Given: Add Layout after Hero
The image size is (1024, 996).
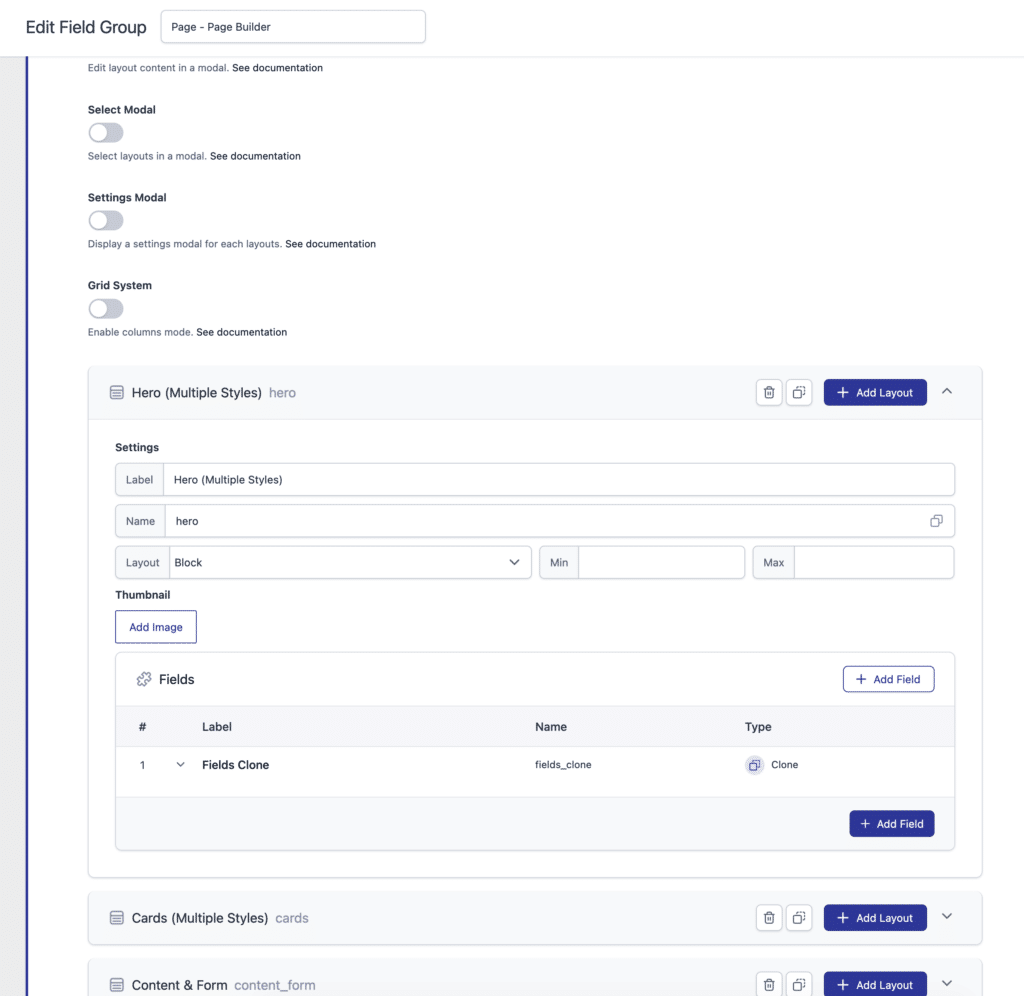Looking at the screenshot, I should coord(874,393).
